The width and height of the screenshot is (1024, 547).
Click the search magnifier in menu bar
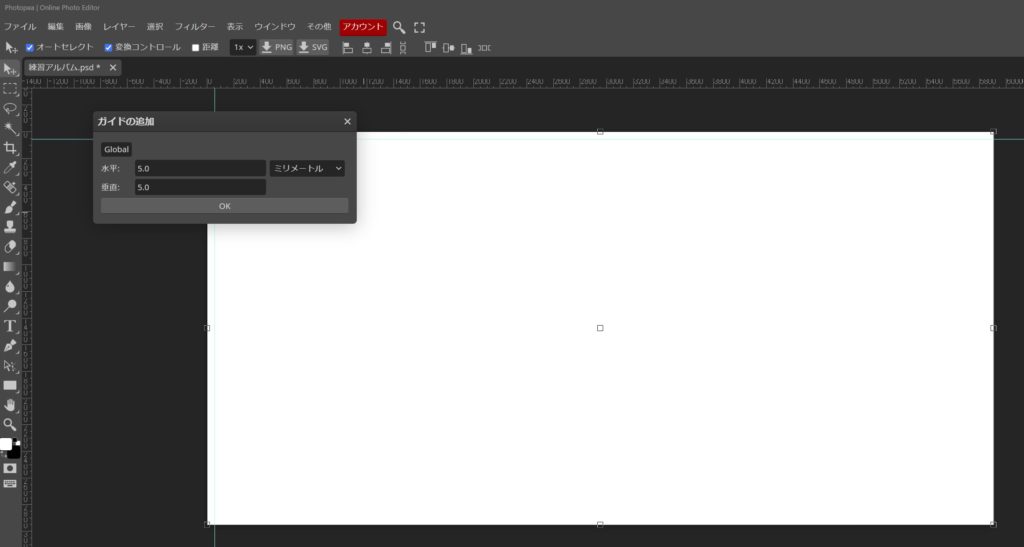[399, 27]
